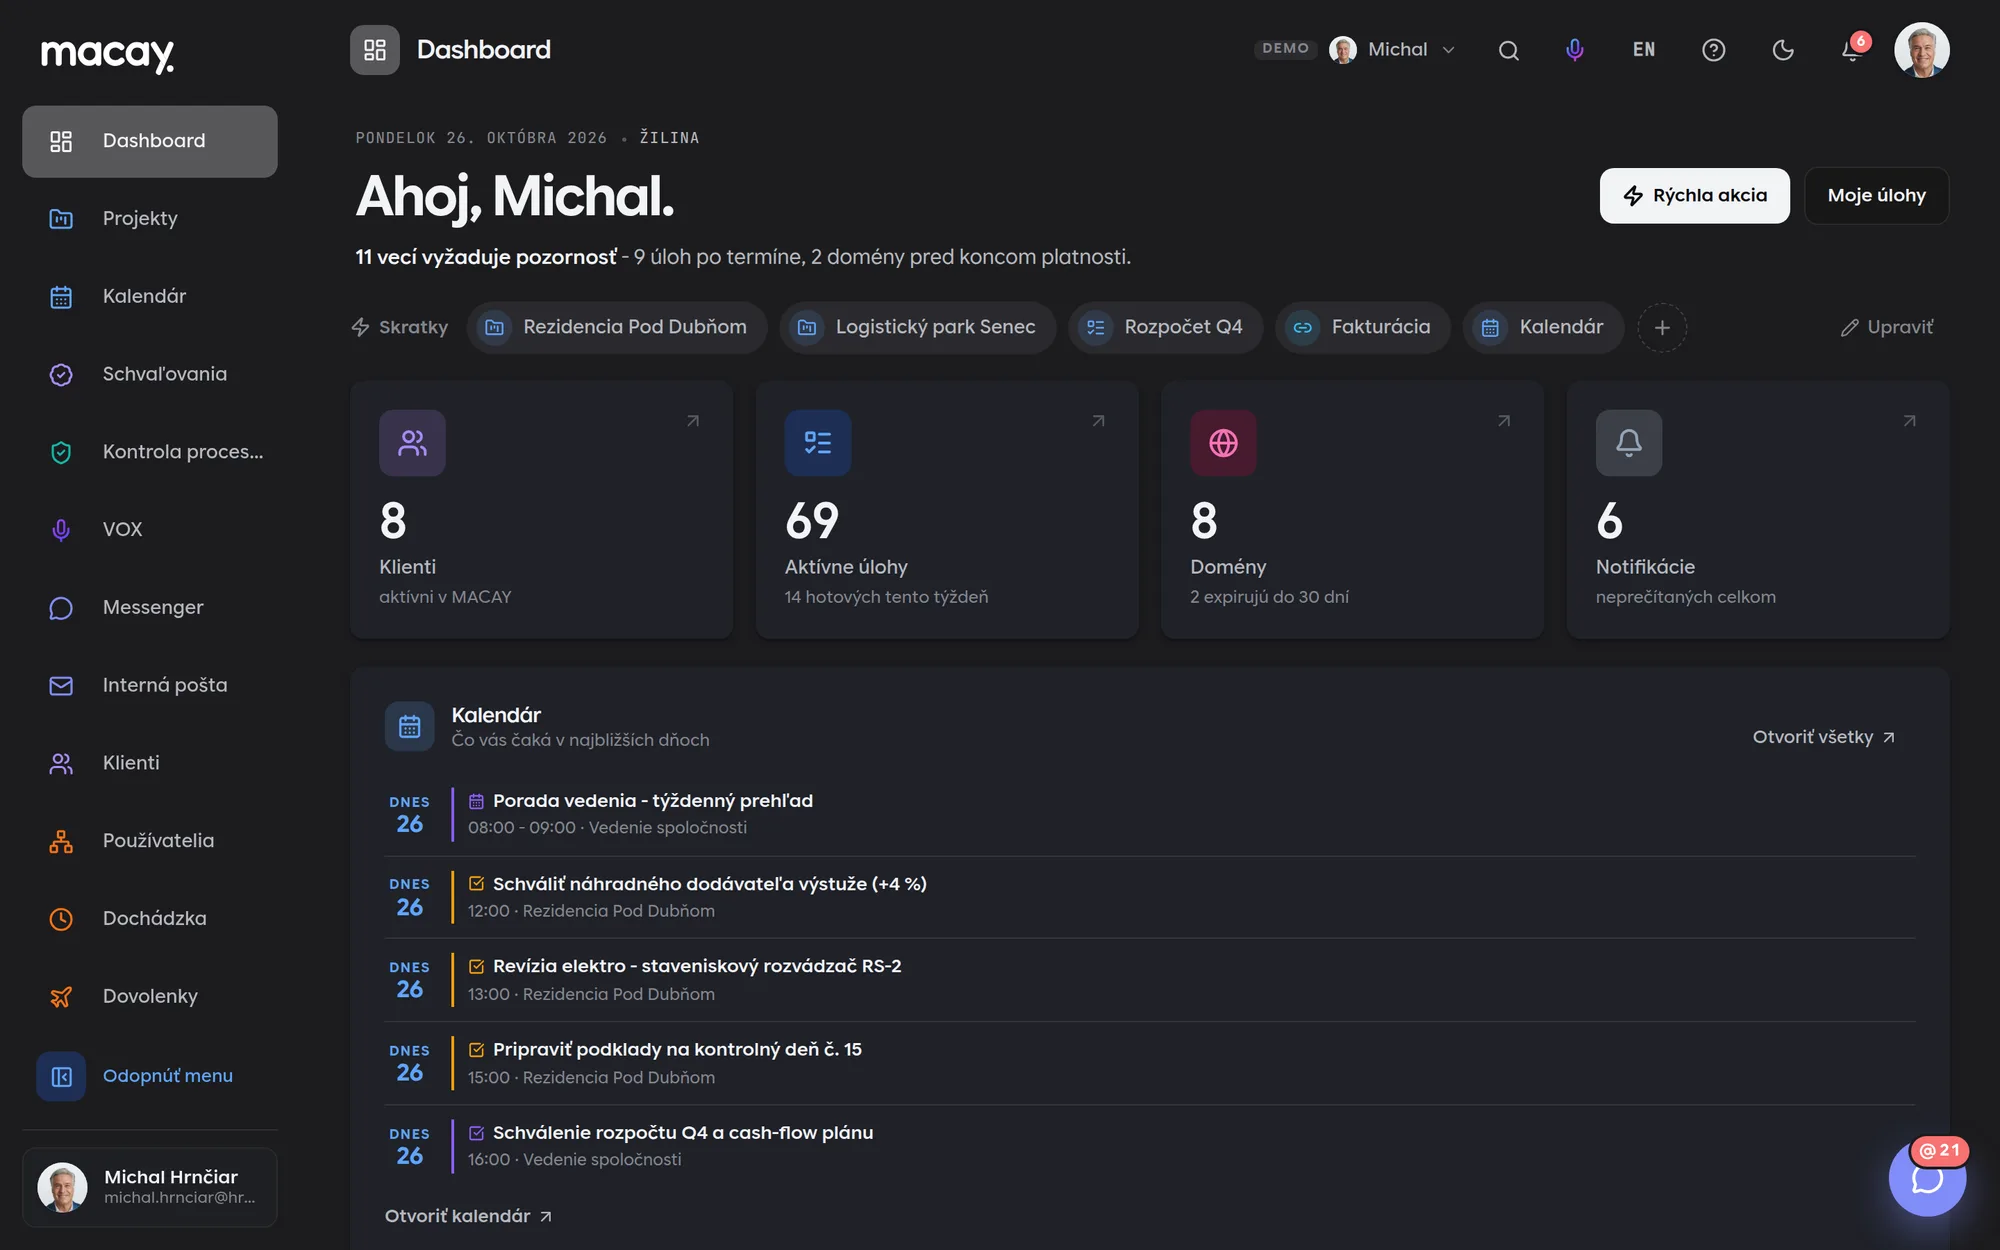Open the search icon in top bar

[1509, 50]
